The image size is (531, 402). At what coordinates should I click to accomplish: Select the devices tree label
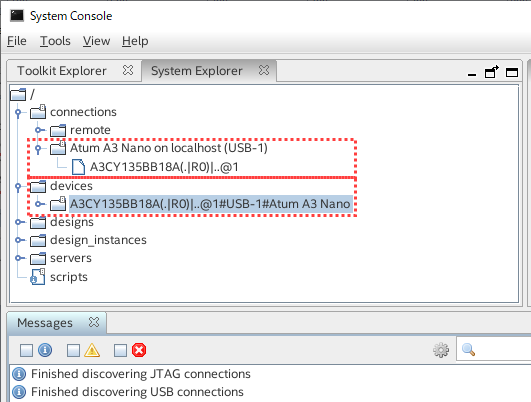(71, 186)
